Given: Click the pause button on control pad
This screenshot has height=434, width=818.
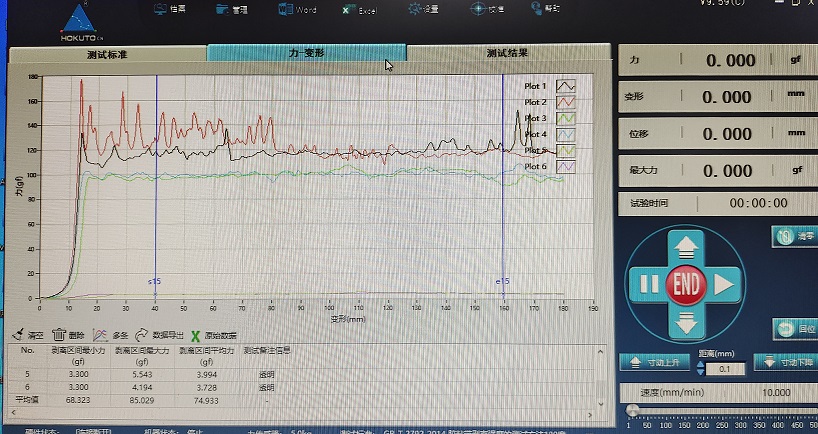Looking at the screenshot, I should point(647,285).
